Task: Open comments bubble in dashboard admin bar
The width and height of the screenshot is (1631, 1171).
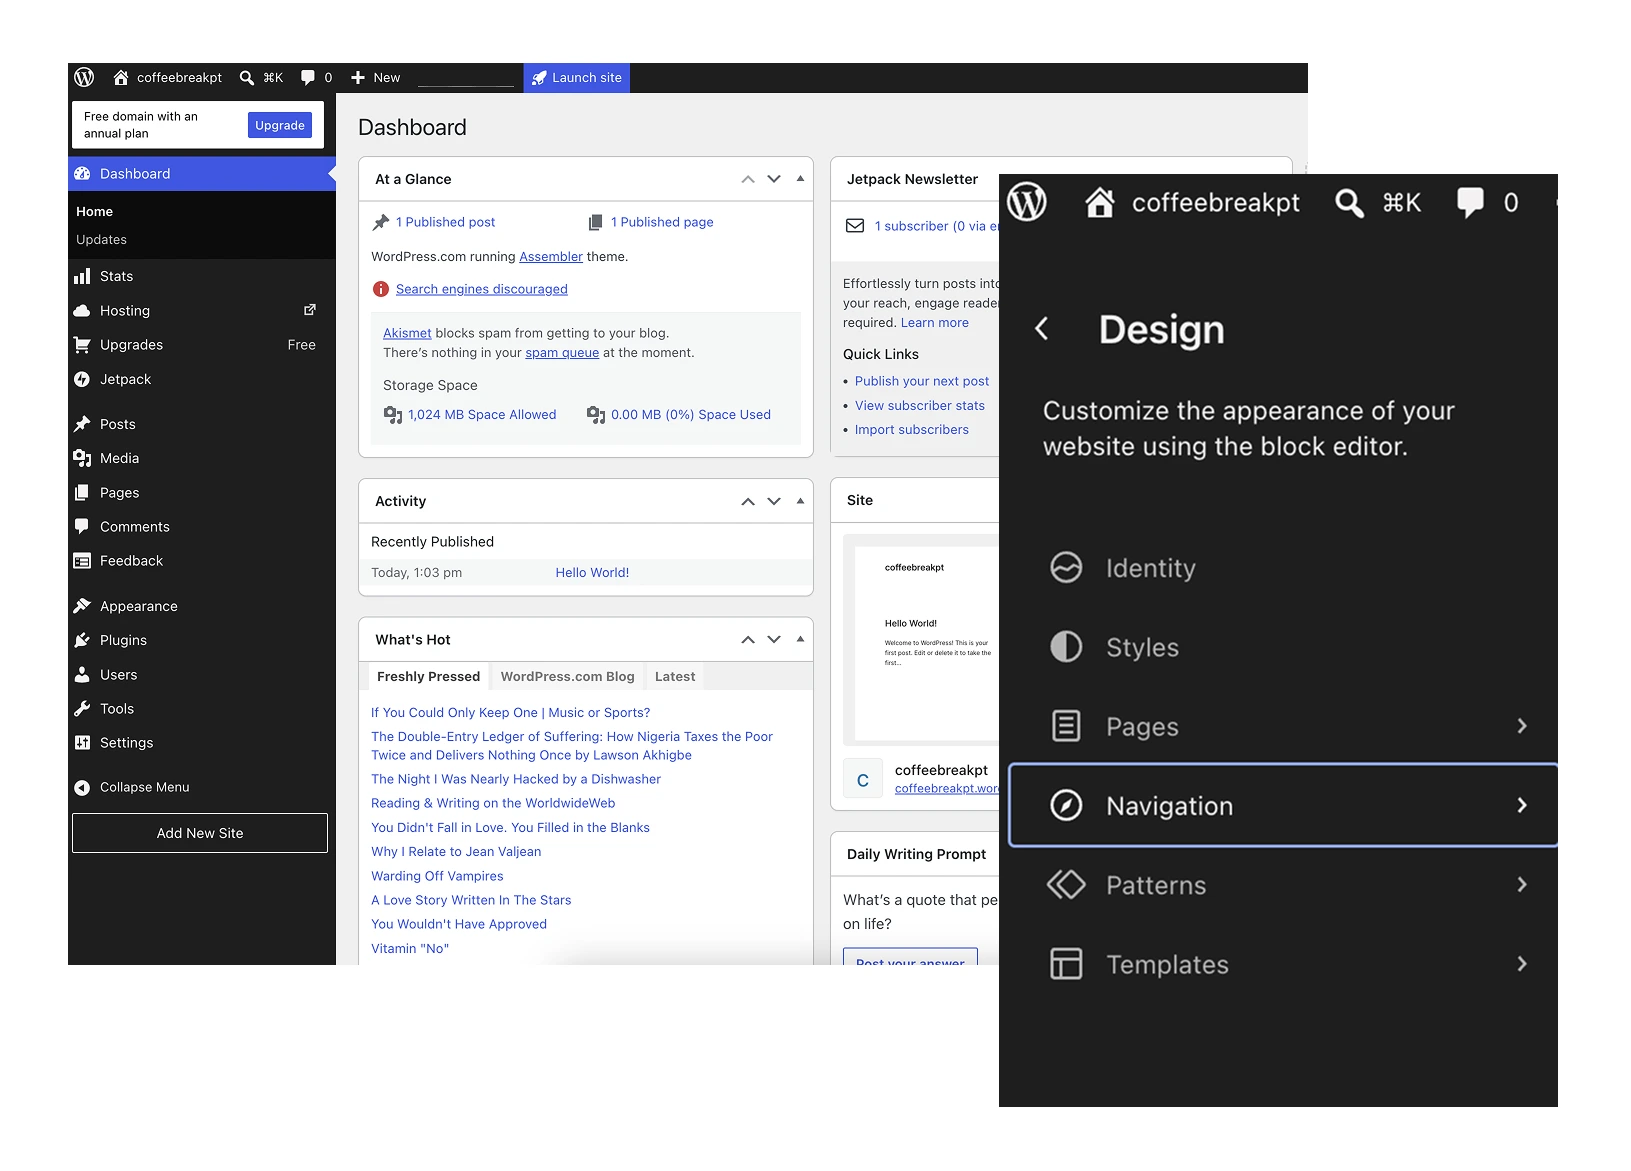Action: click(x=308, y=77)
